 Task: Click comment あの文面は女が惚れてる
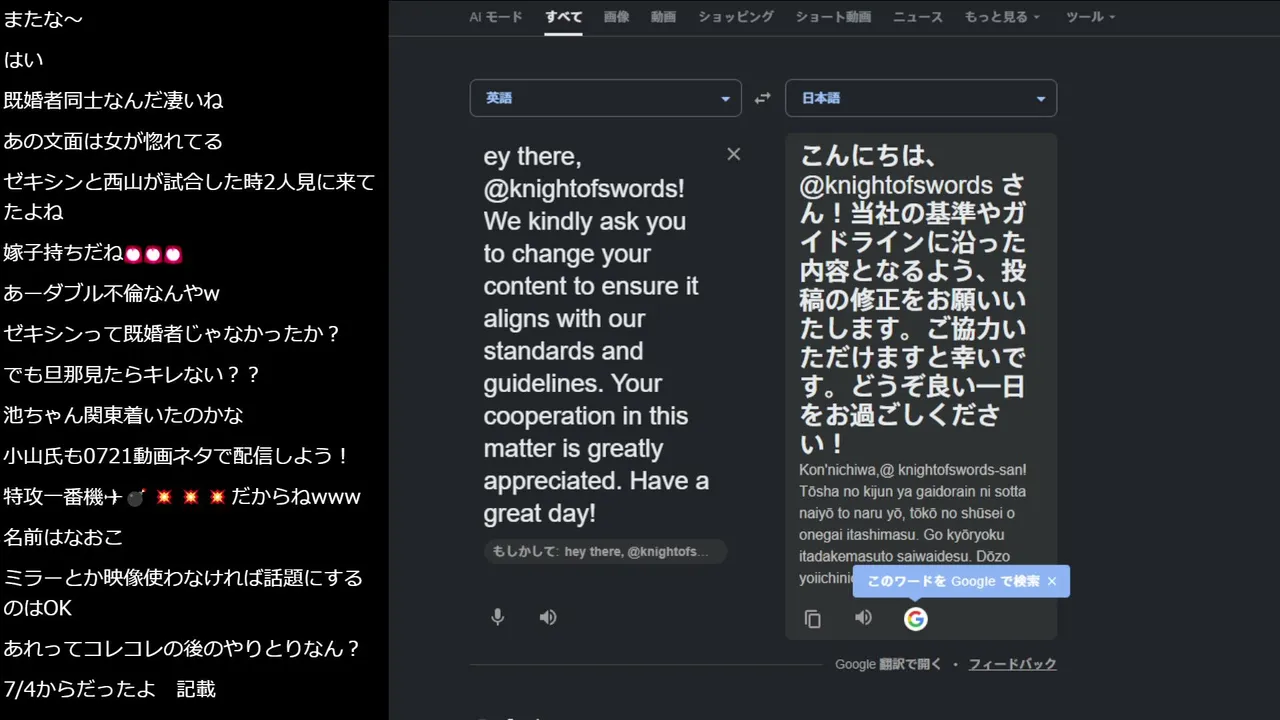click(x=113, y=141)
